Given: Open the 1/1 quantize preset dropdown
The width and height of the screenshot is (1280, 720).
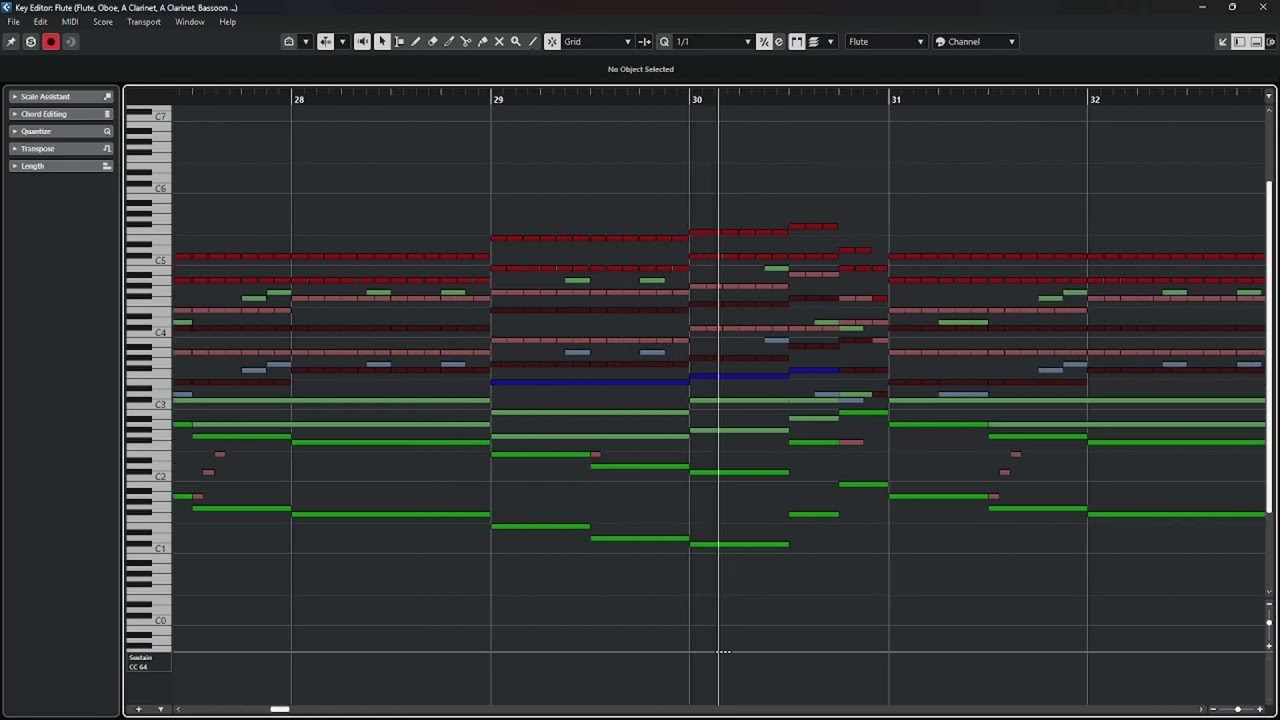Looking at the screenshot, I should coord(713,41).
